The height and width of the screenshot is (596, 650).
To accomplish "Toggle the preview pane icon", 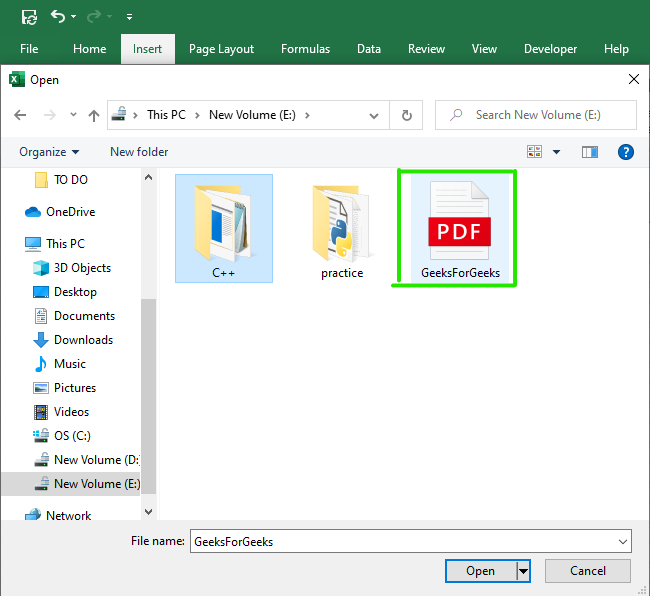I will pos(589,152).
